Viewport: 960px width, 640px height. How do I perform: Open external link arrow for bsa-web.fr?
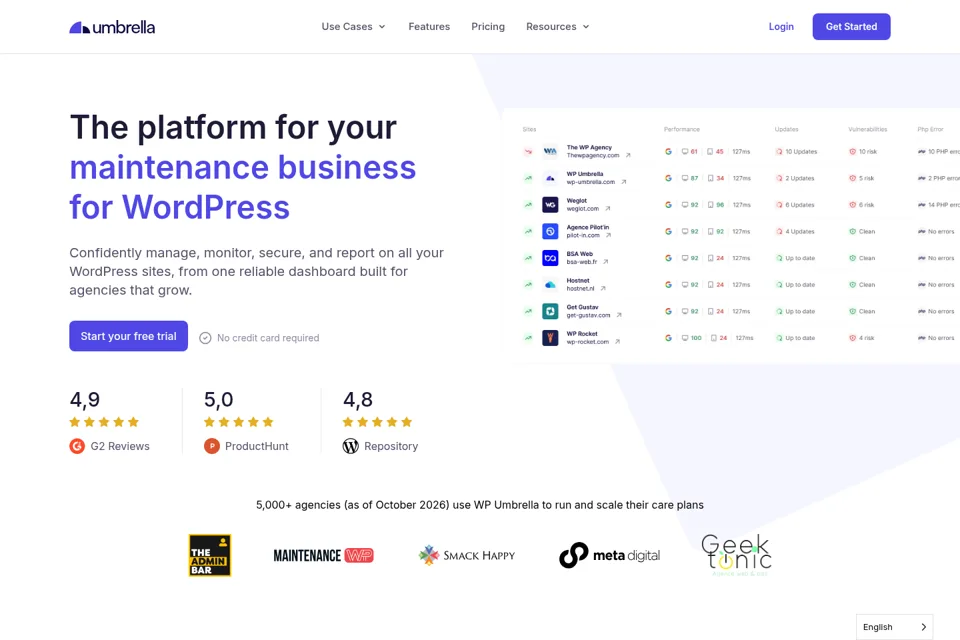pos(605,262)
